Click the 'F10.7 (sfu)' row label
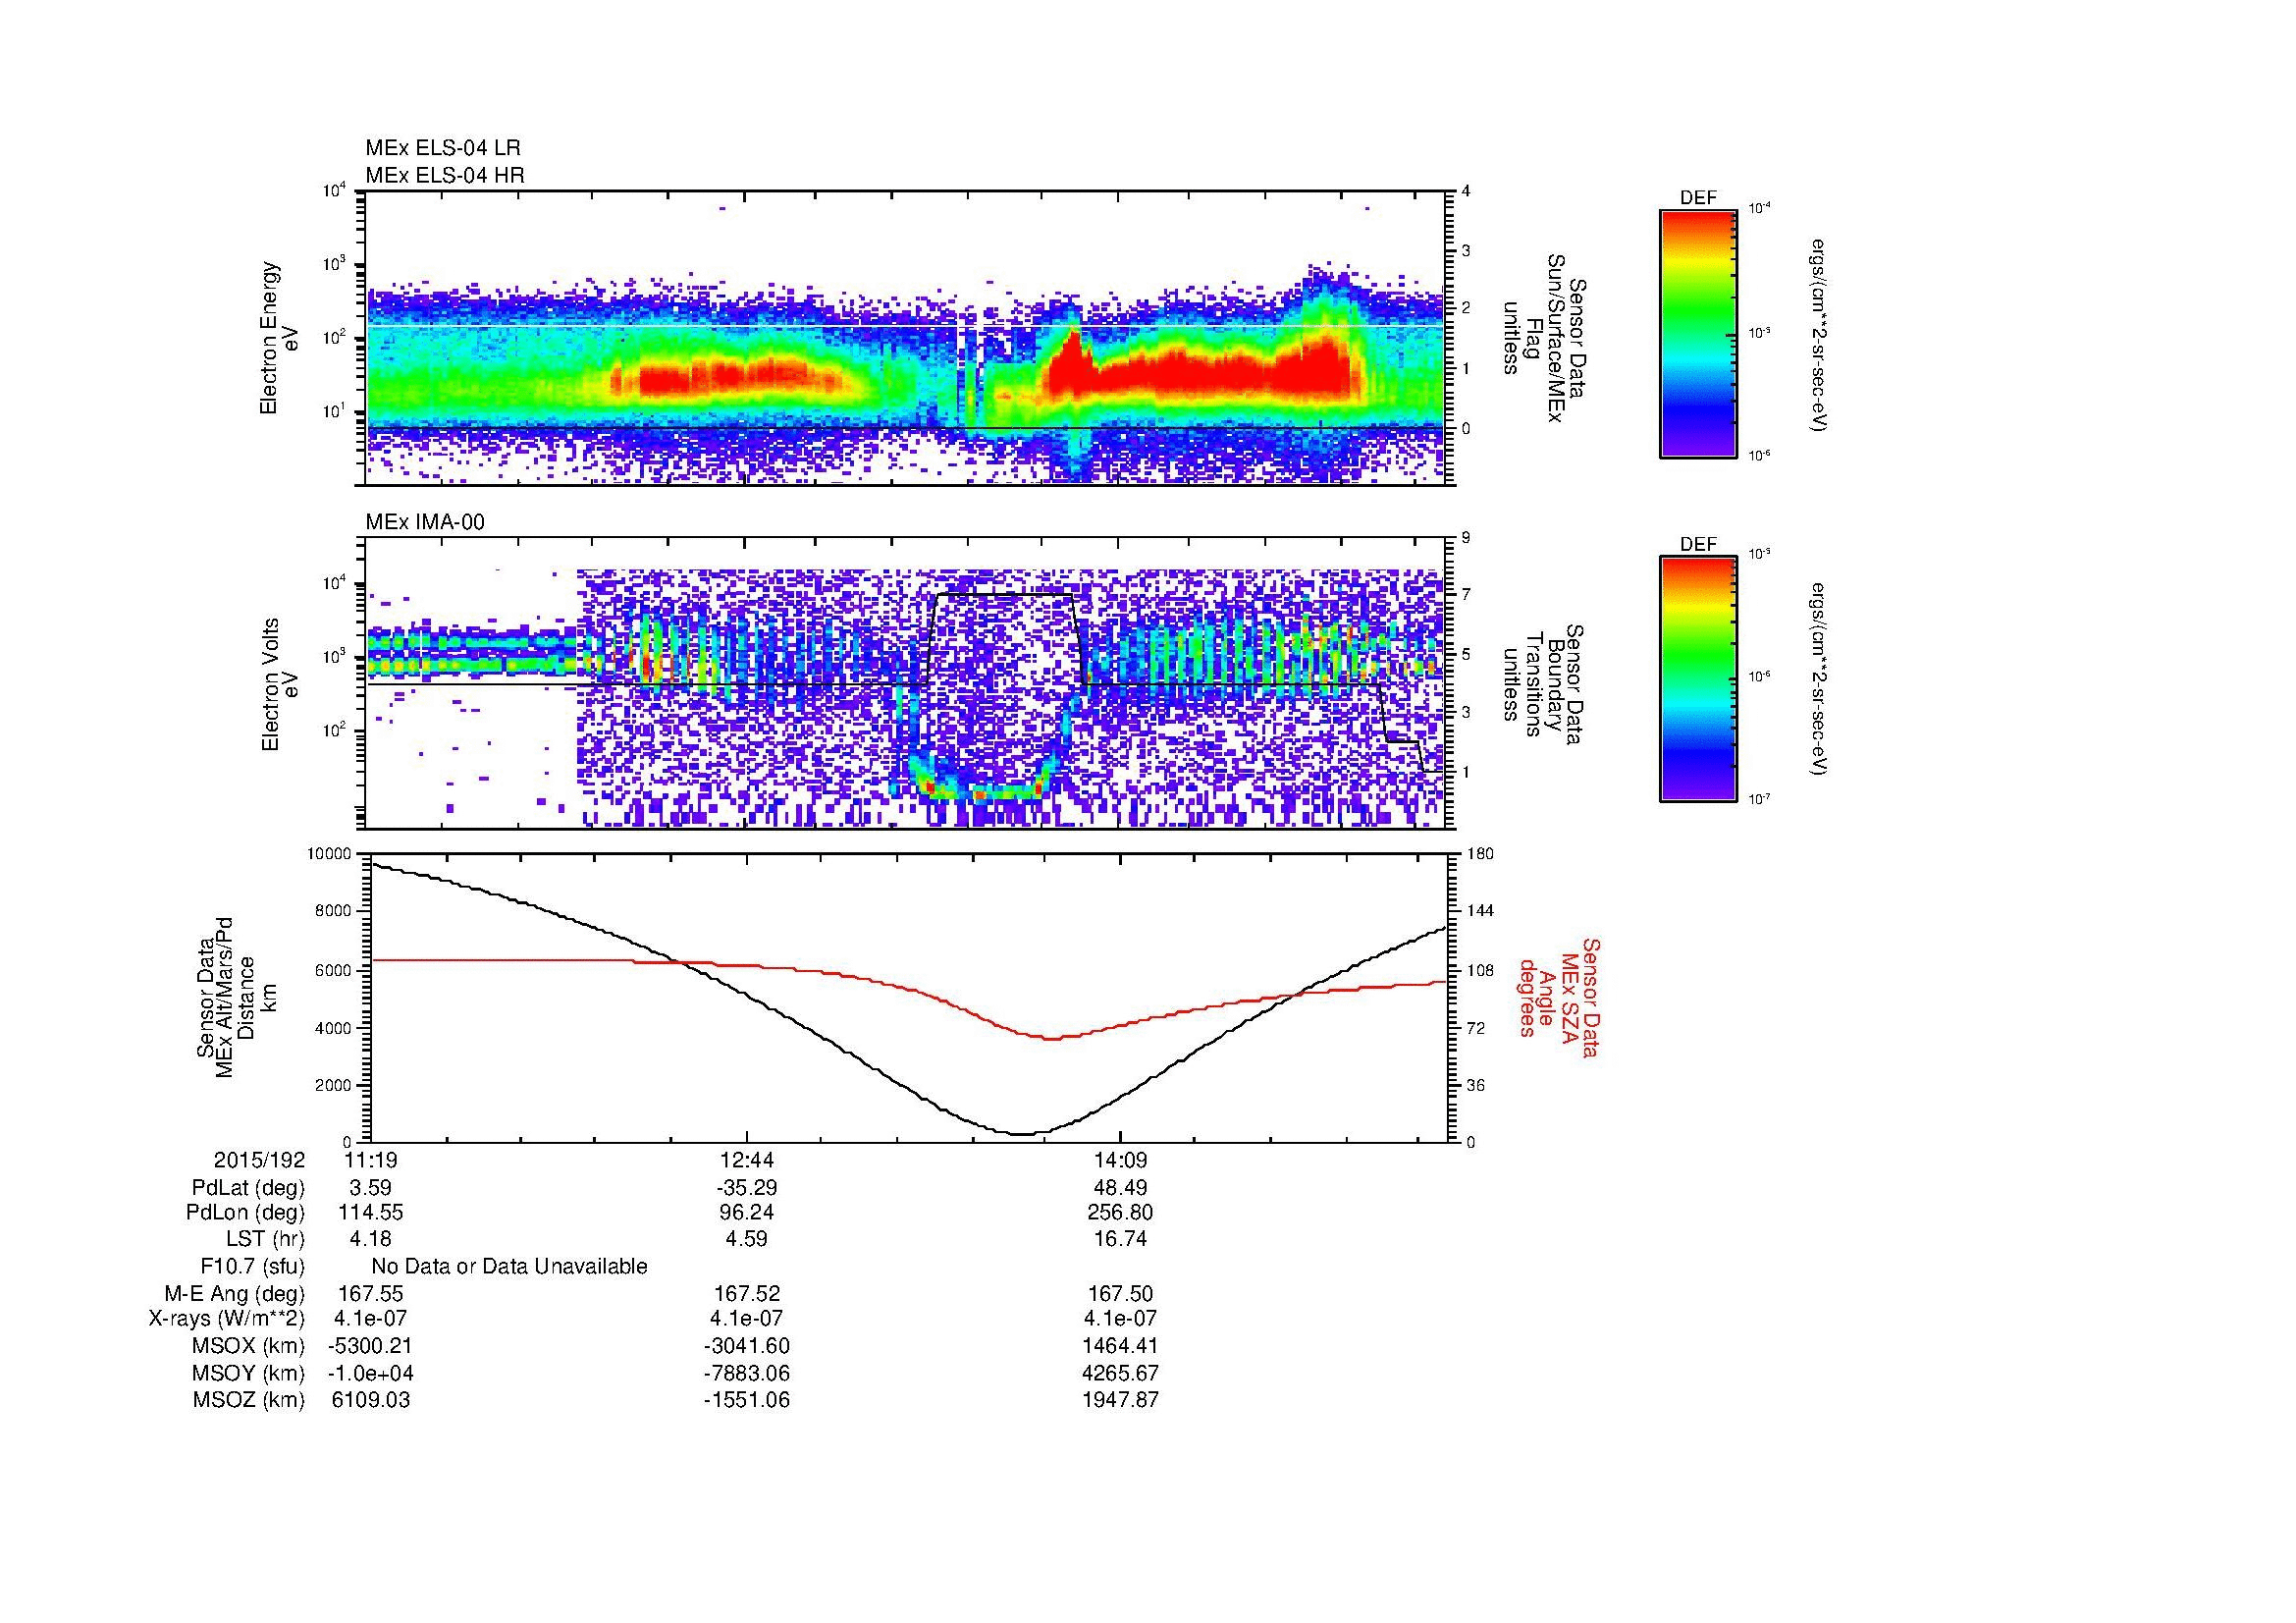Screen dimensions: 2296x1623 click(252, 1267)
